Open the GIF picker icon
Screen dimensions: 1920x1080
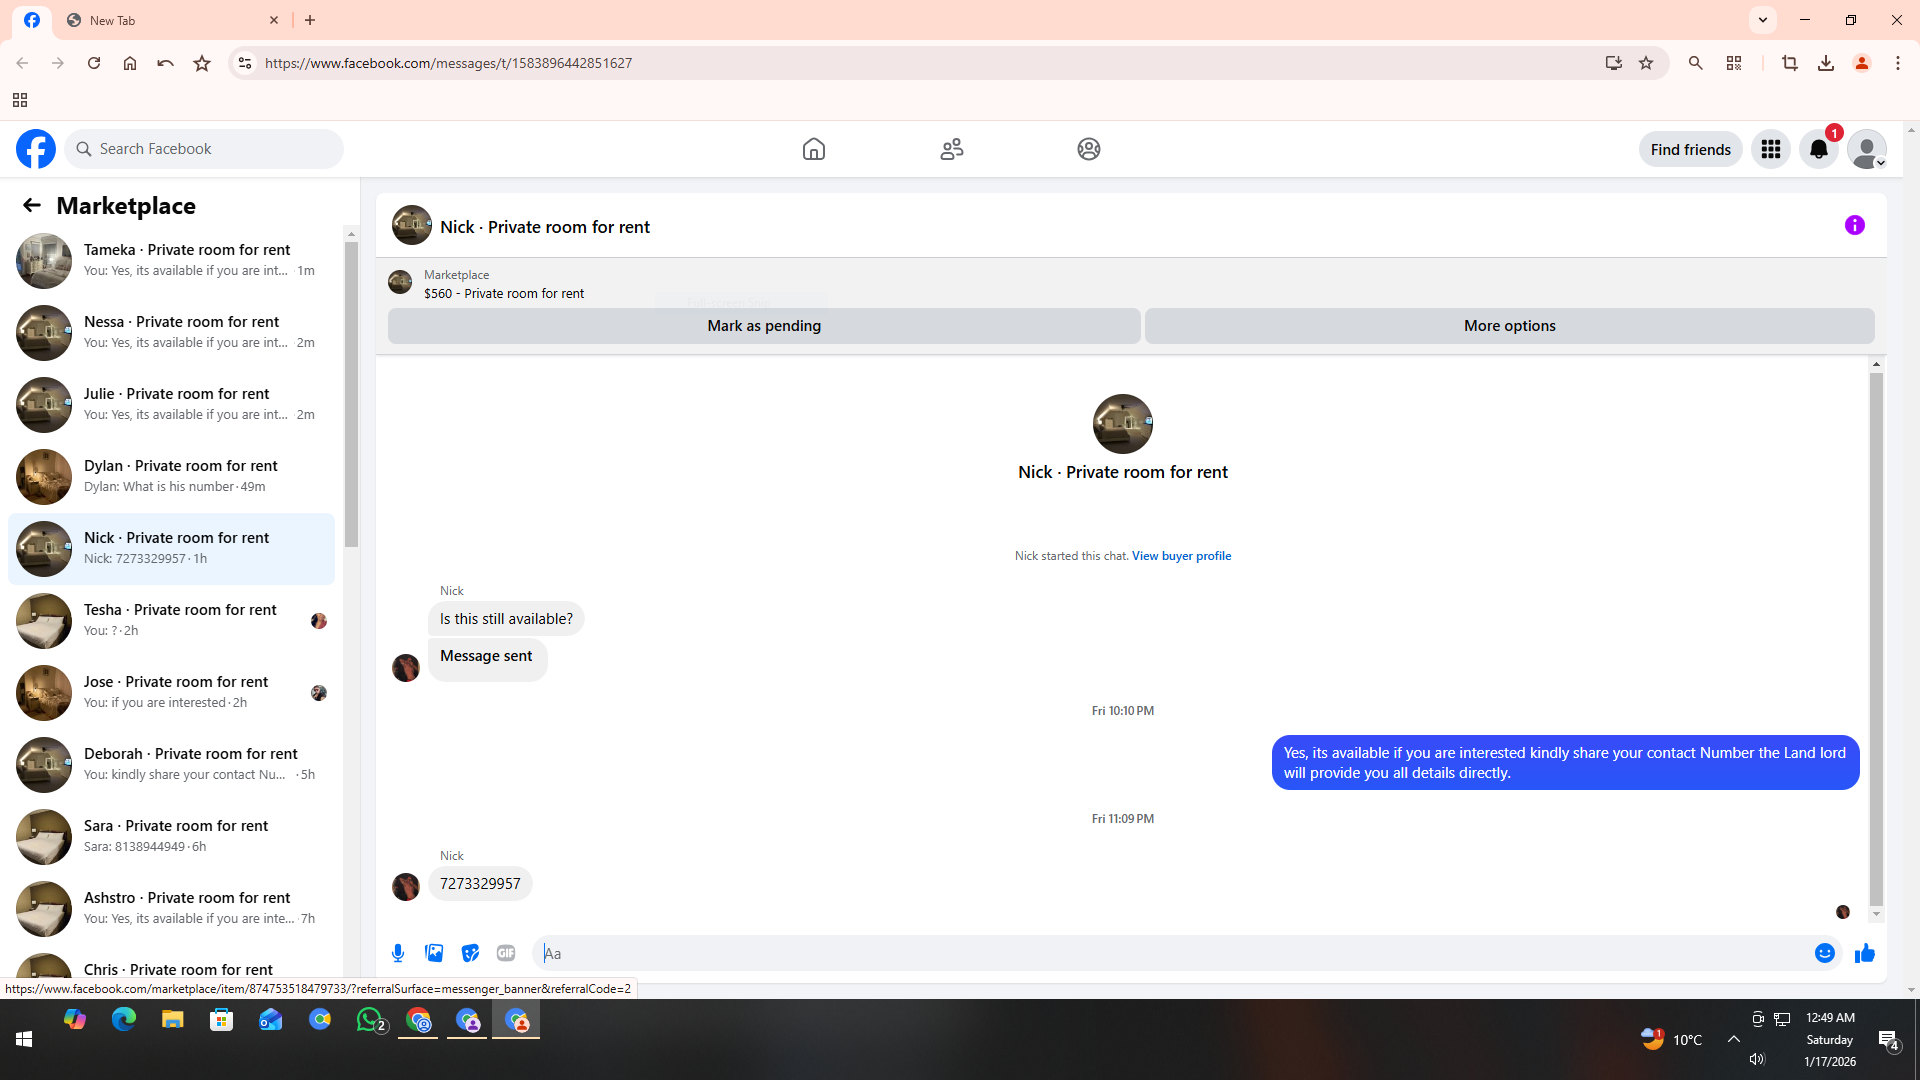[x=506, y=953]
